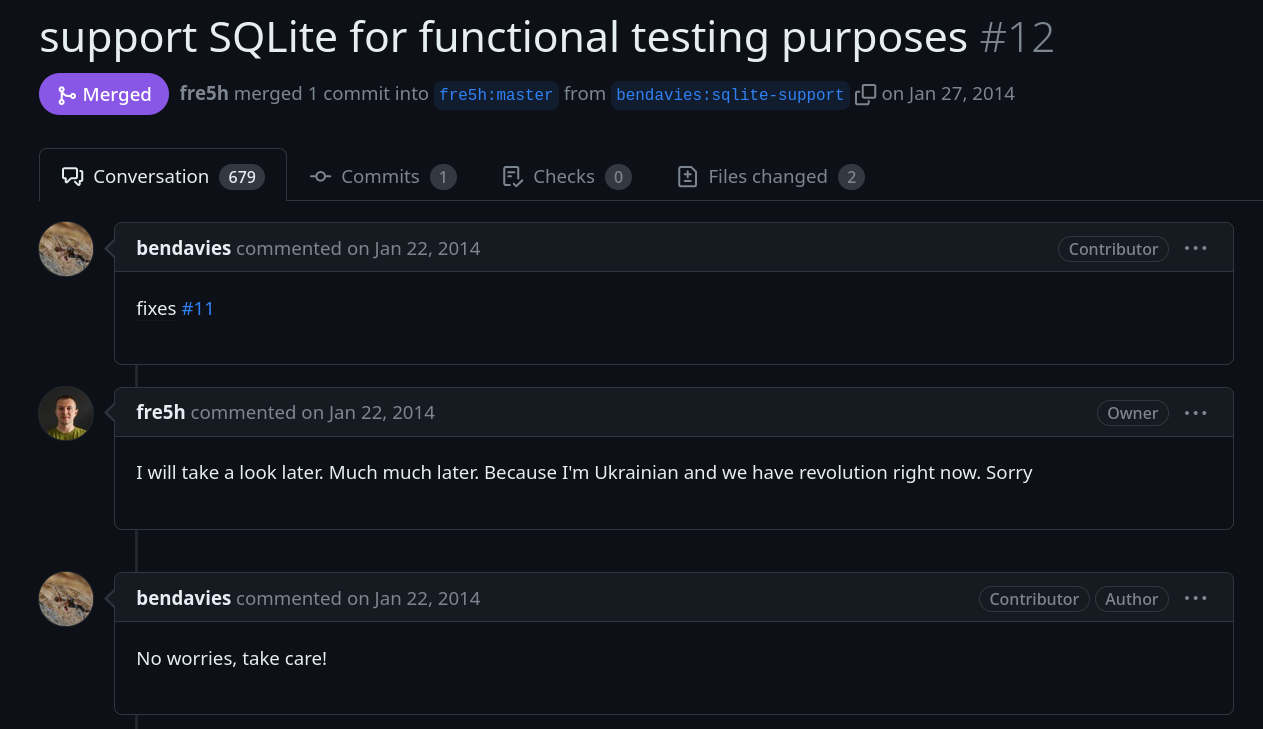Open bendavies author name on first comment
1263x729 pixels.
[184, 248]
